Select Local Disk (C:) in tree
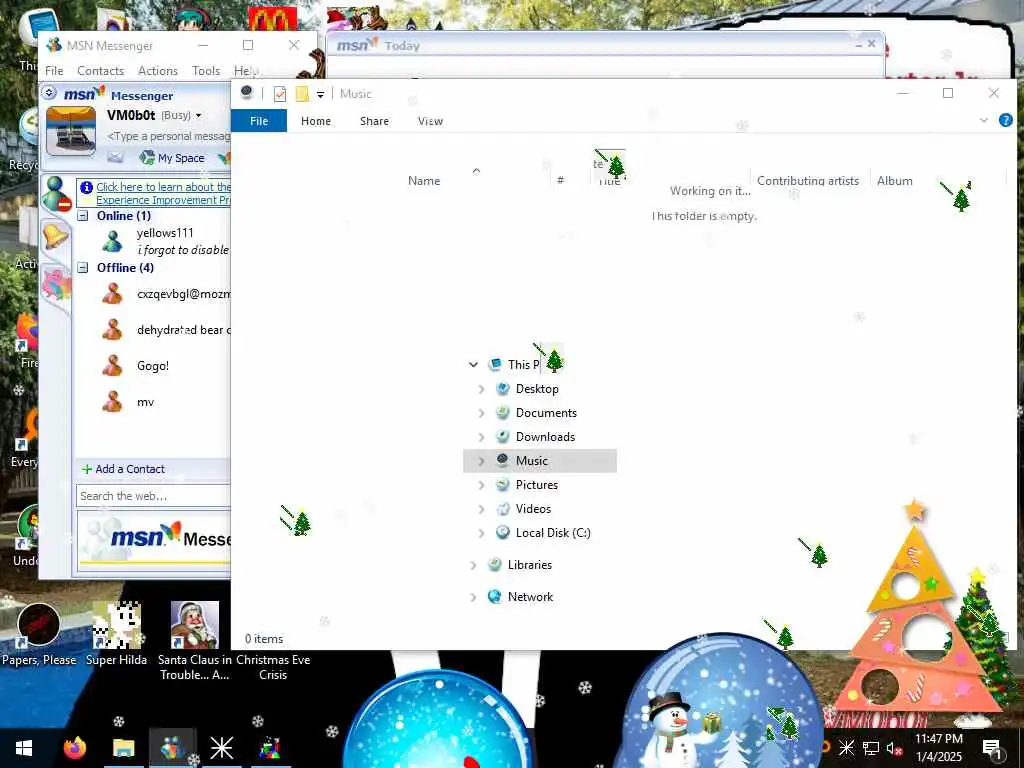 click(552, 533)
